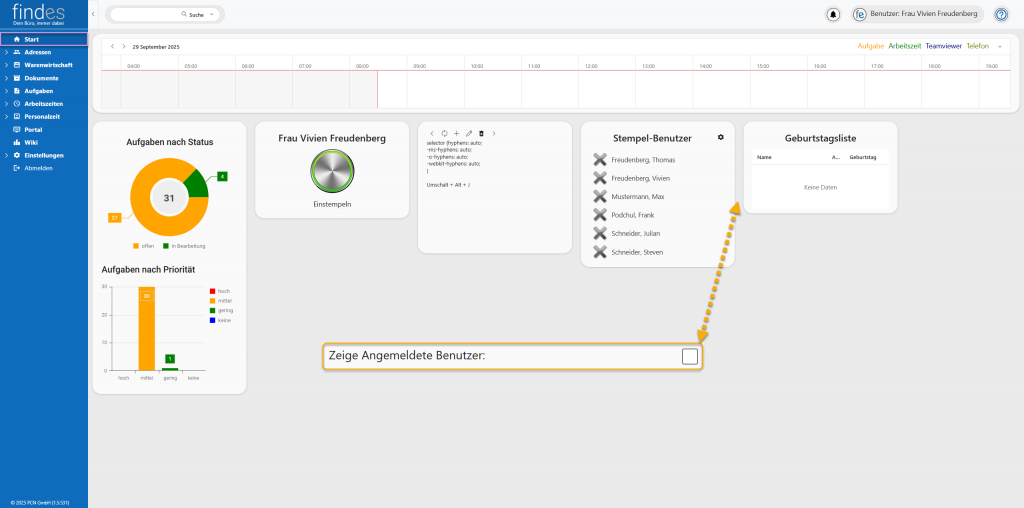
Task: Toggle the 'offen' legend entry in status chart
Action: click(x=143, y=246)
